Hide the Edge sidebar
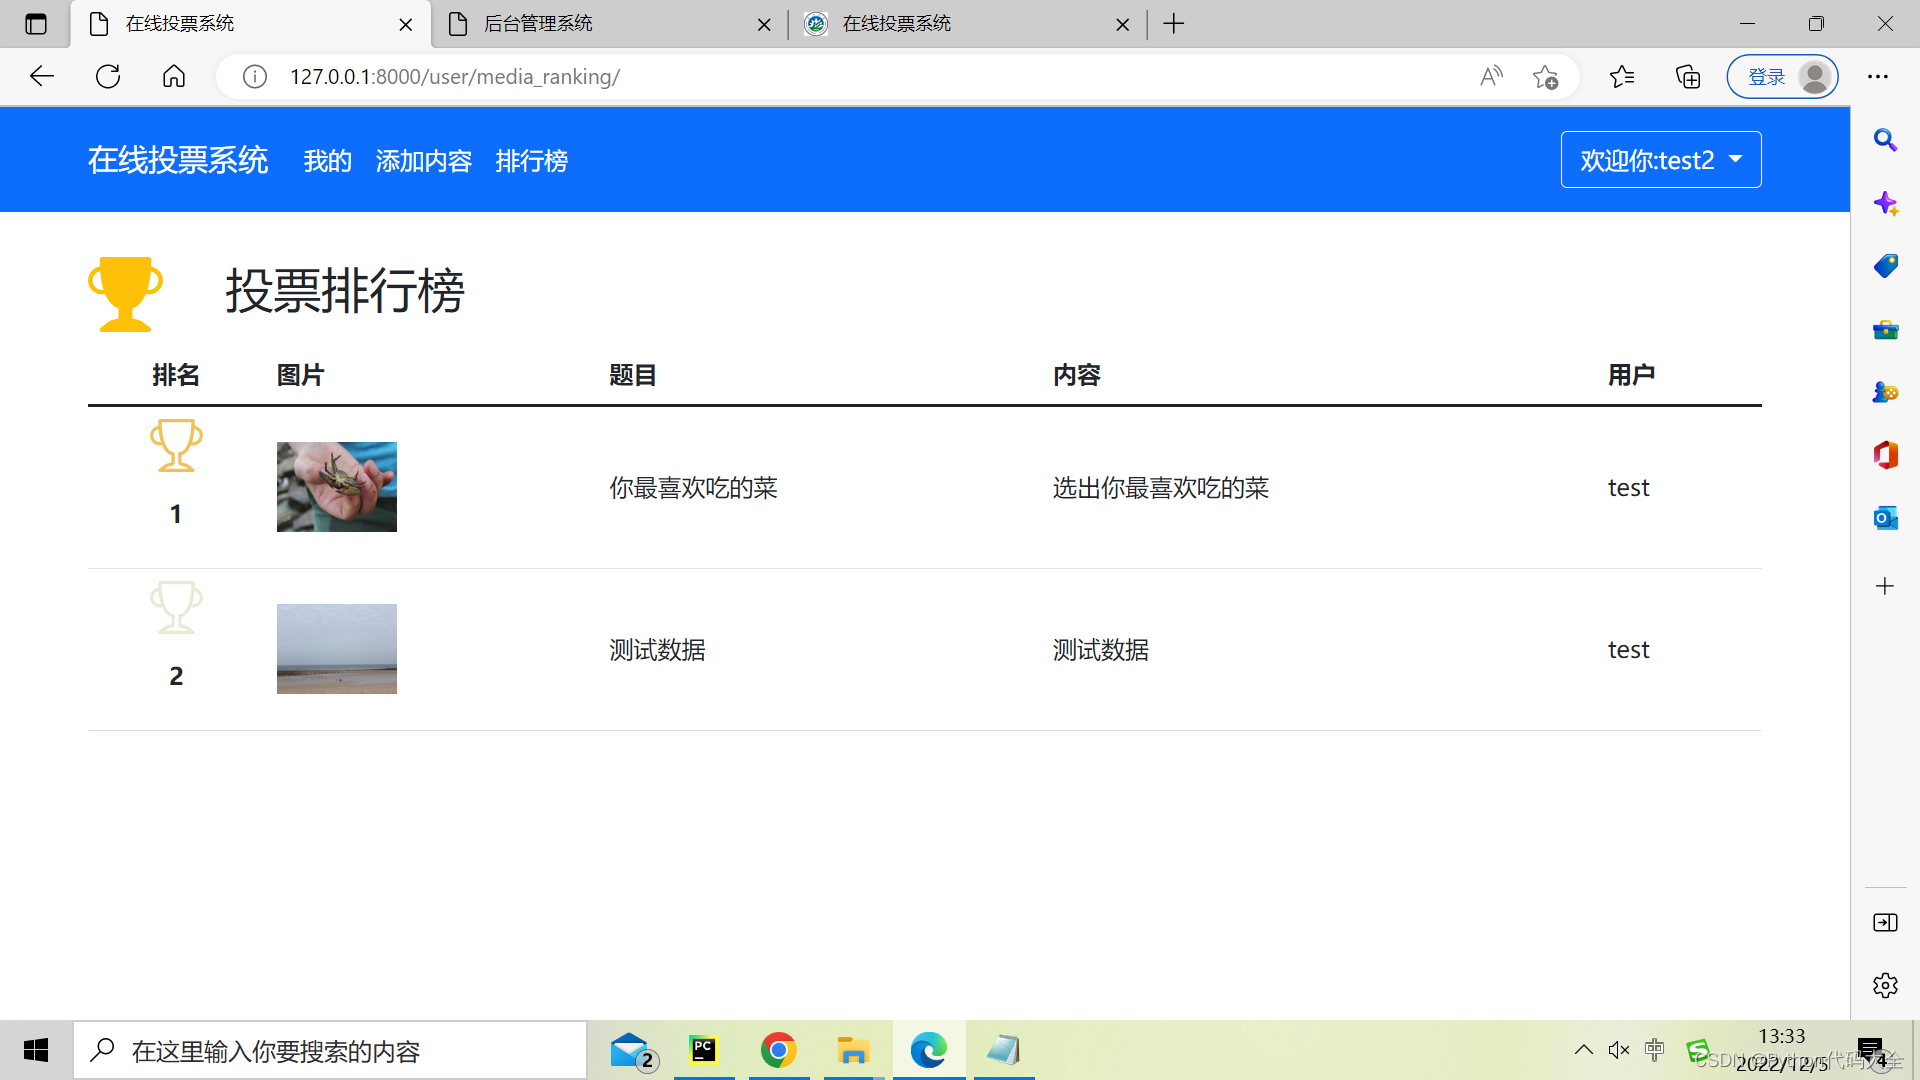 1885,922
